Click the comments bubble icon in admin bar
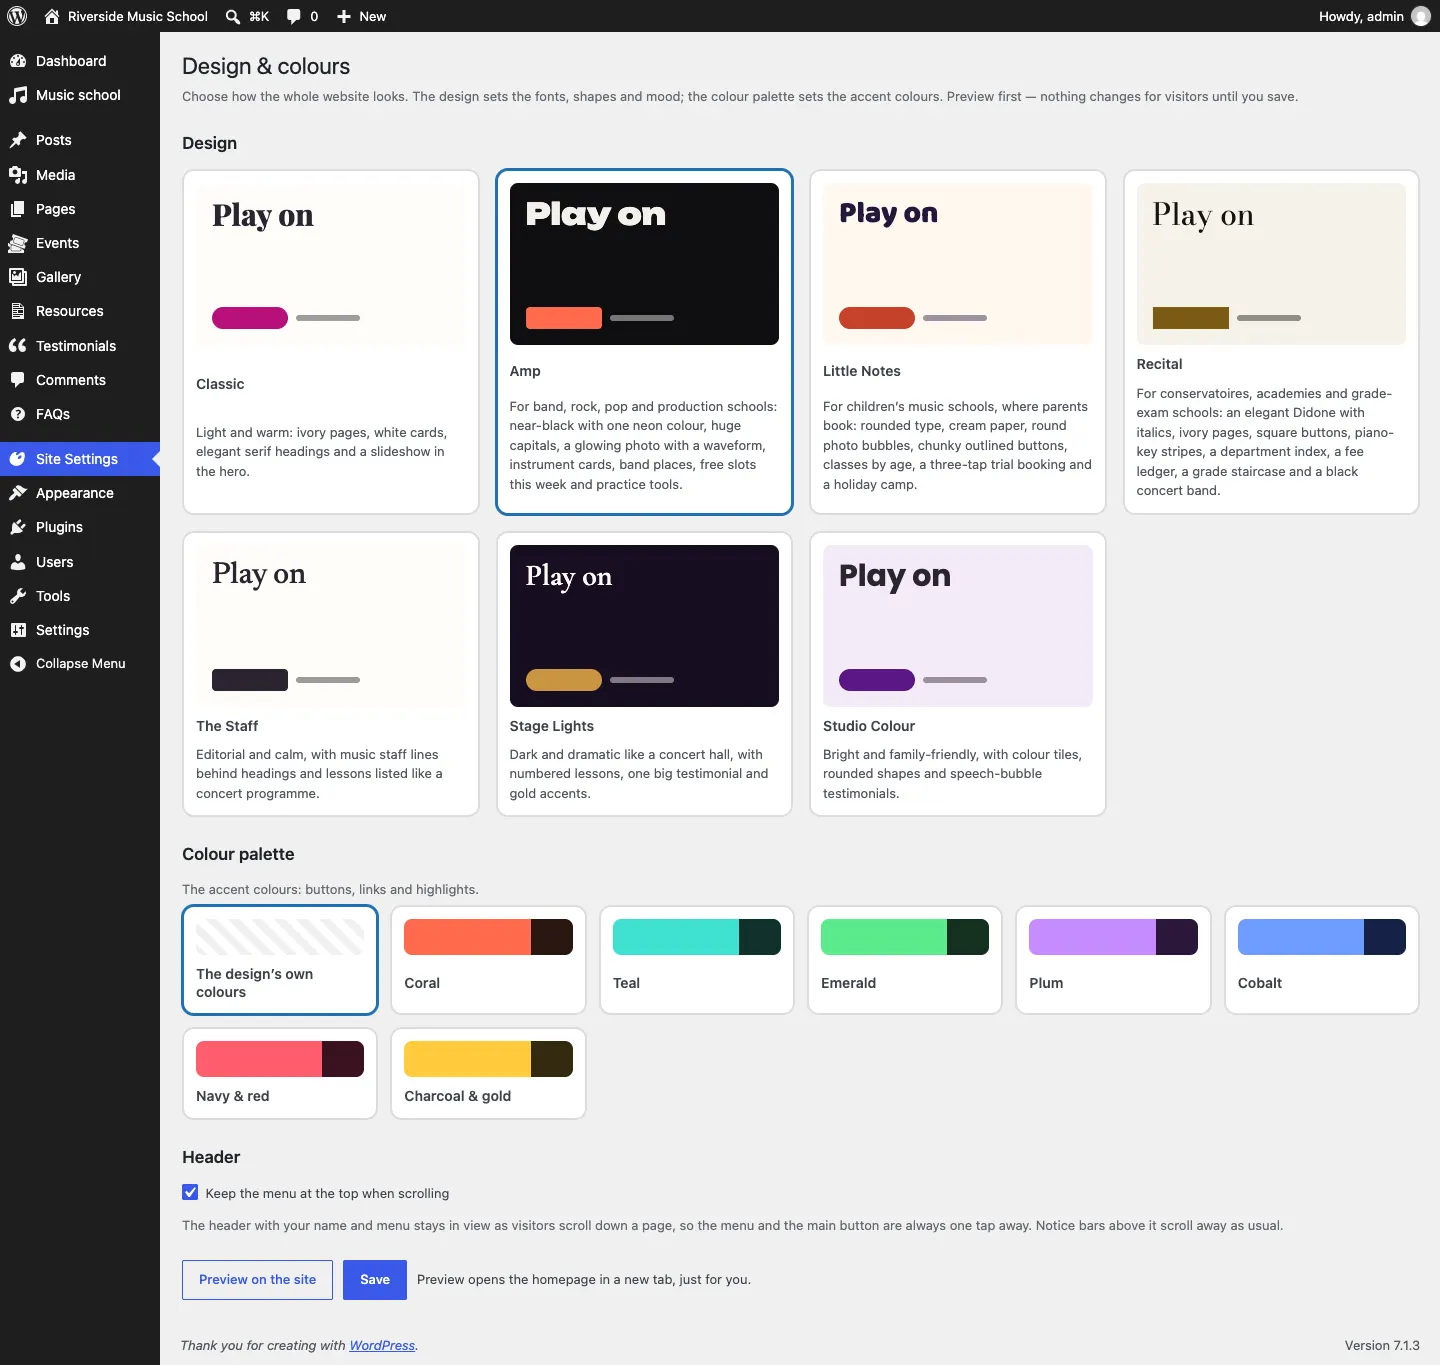This screenshot has height=1365, width=1440. pos(294,16)
